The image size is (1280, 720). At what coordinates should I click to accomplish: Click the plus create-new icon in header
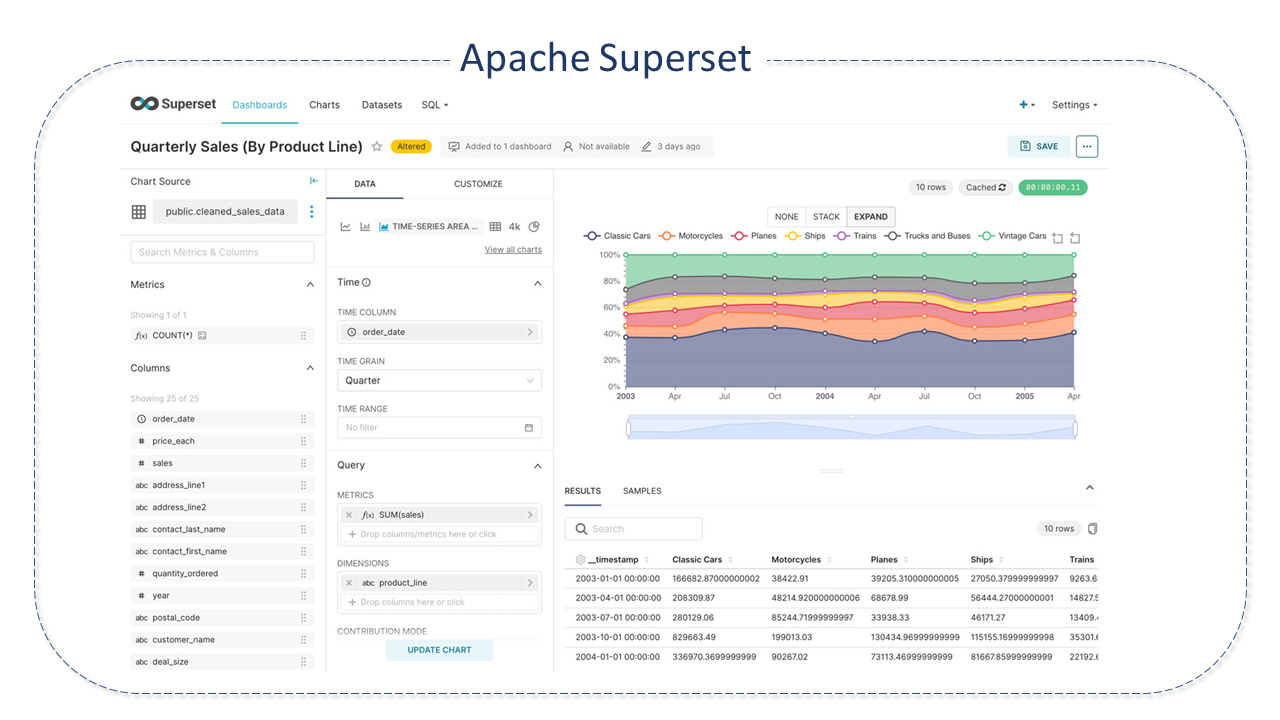click(1027, 105)
